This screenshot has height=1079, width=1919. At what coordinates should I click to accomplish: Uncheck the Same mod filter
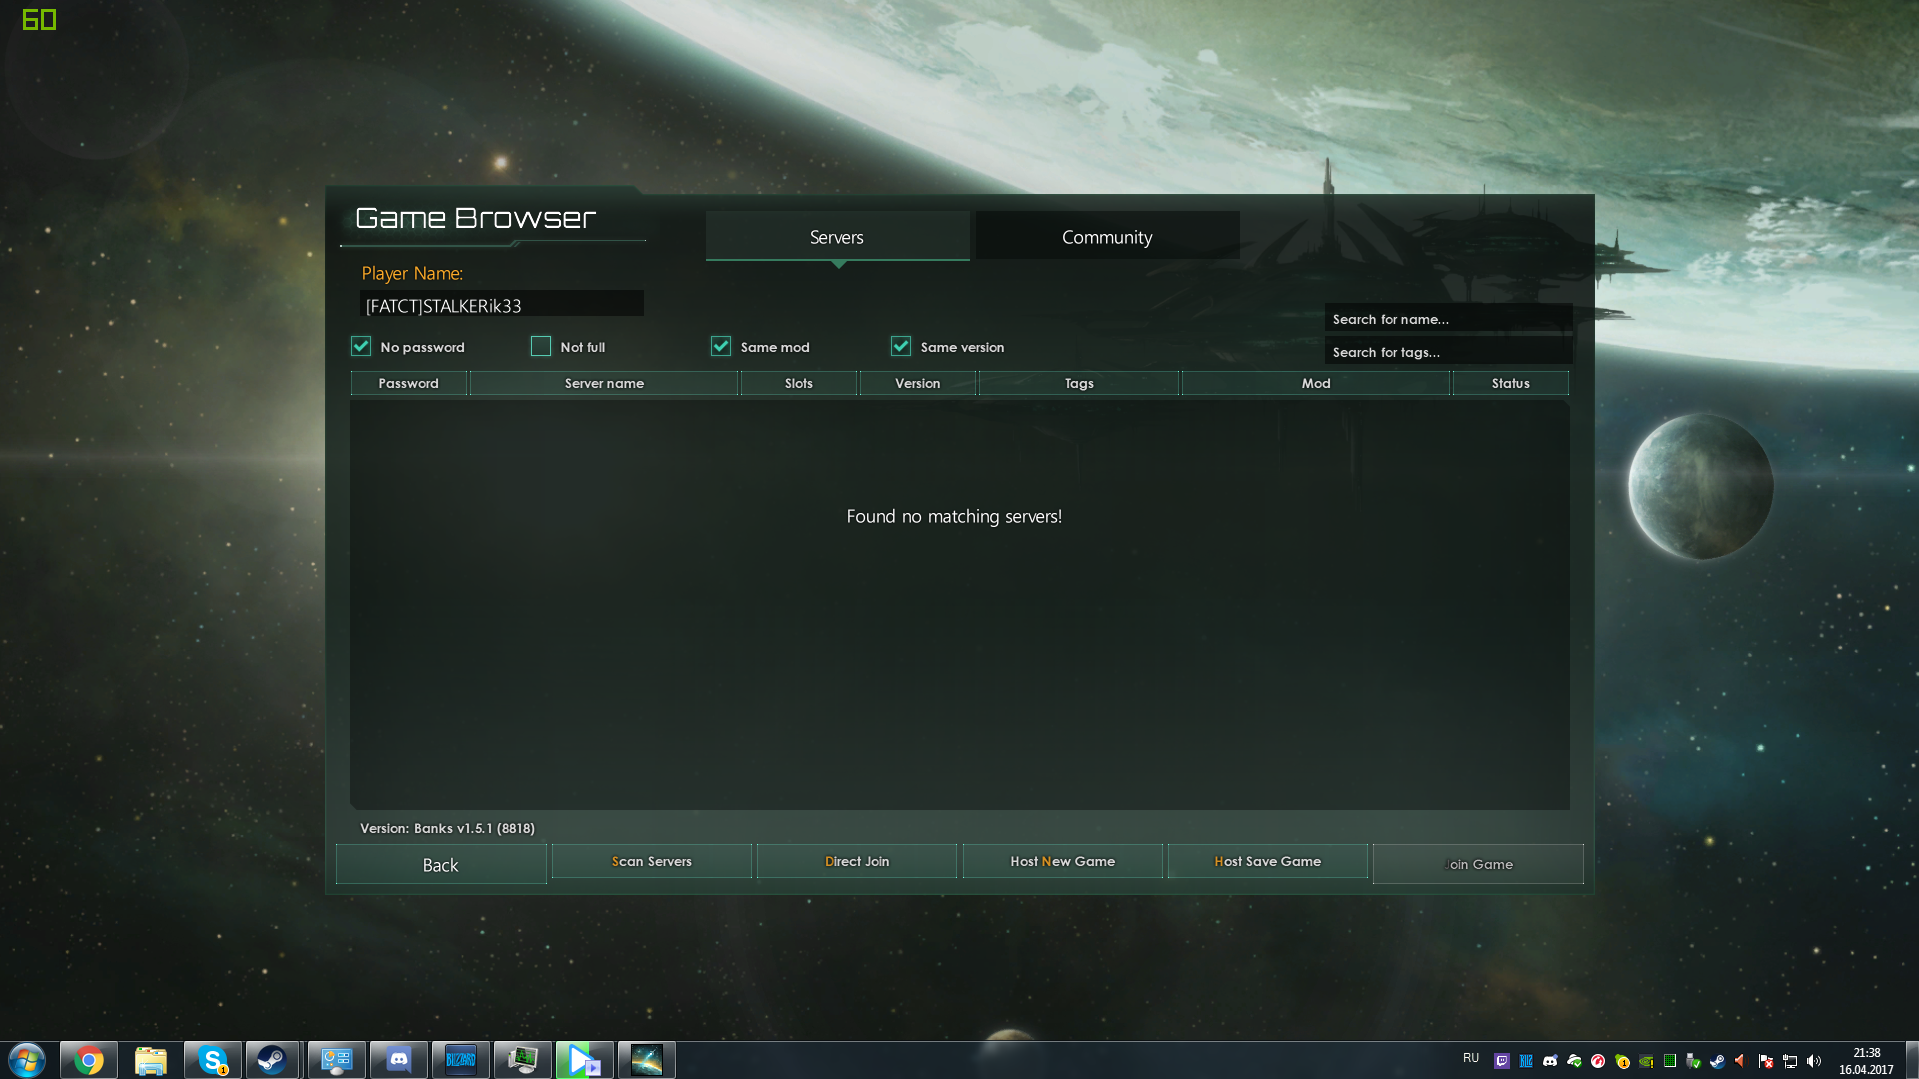pyautogui.click(x=721, y=346)
